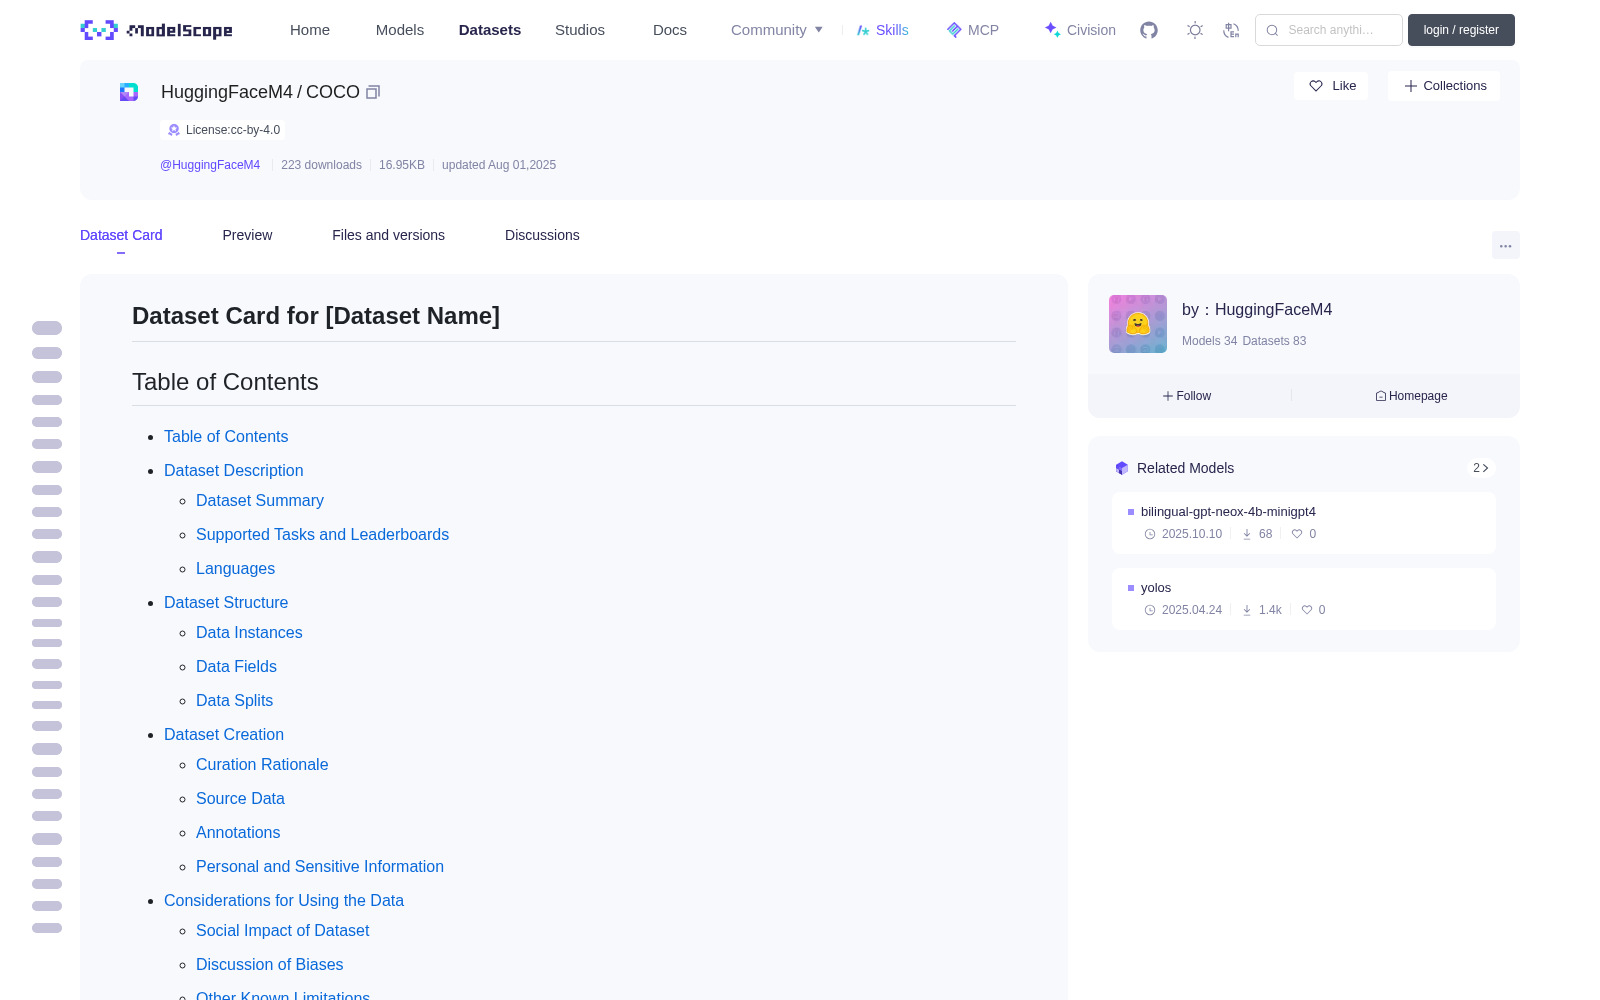This screenshot has width=1600, height=1000.
Task: Jump to Dataset Description section
Action: pos(234,470)
